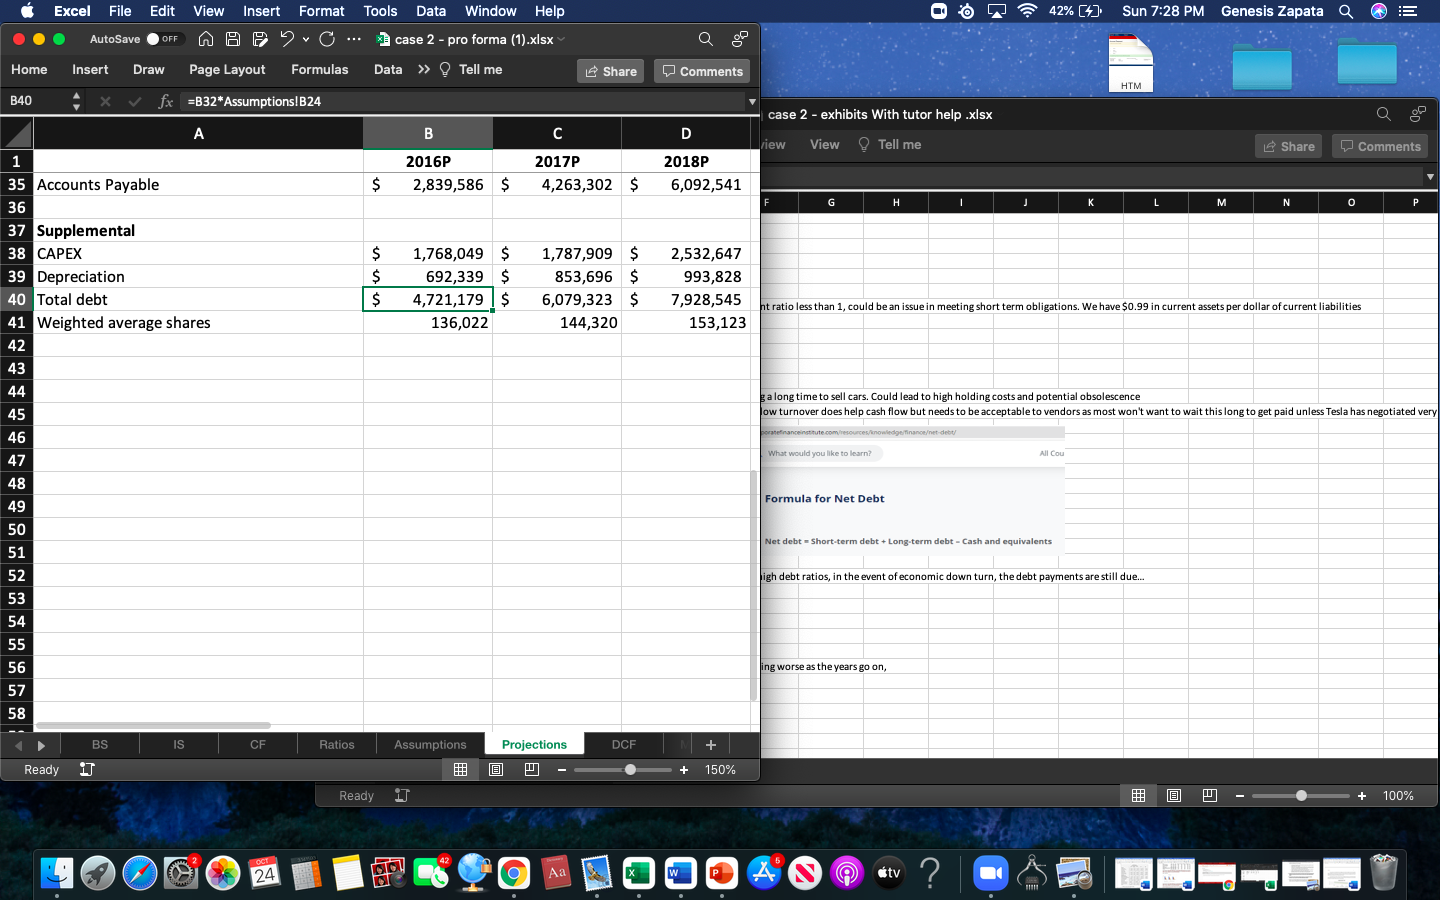This screenshot has height=900, width=1440.
Task: Expand the formula bar in exhibits window
Action: (x=1430, y=176)
